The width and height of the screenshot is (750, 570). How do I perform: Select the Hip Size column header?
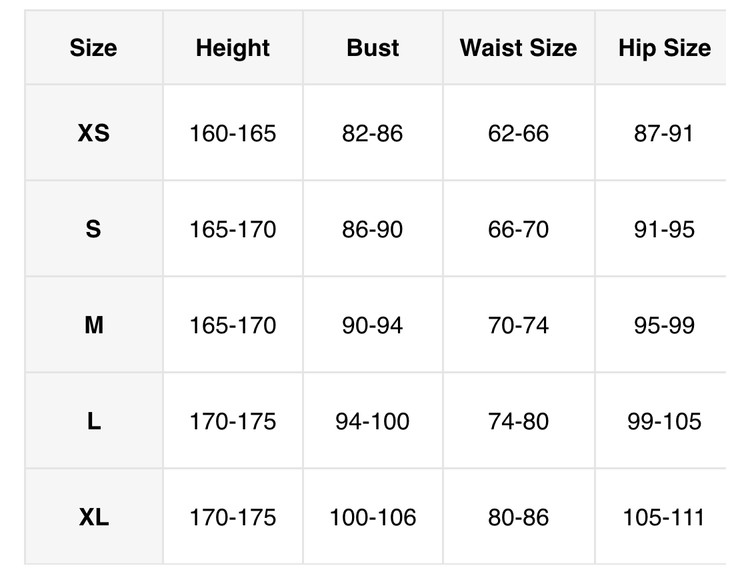coord(664,48)
